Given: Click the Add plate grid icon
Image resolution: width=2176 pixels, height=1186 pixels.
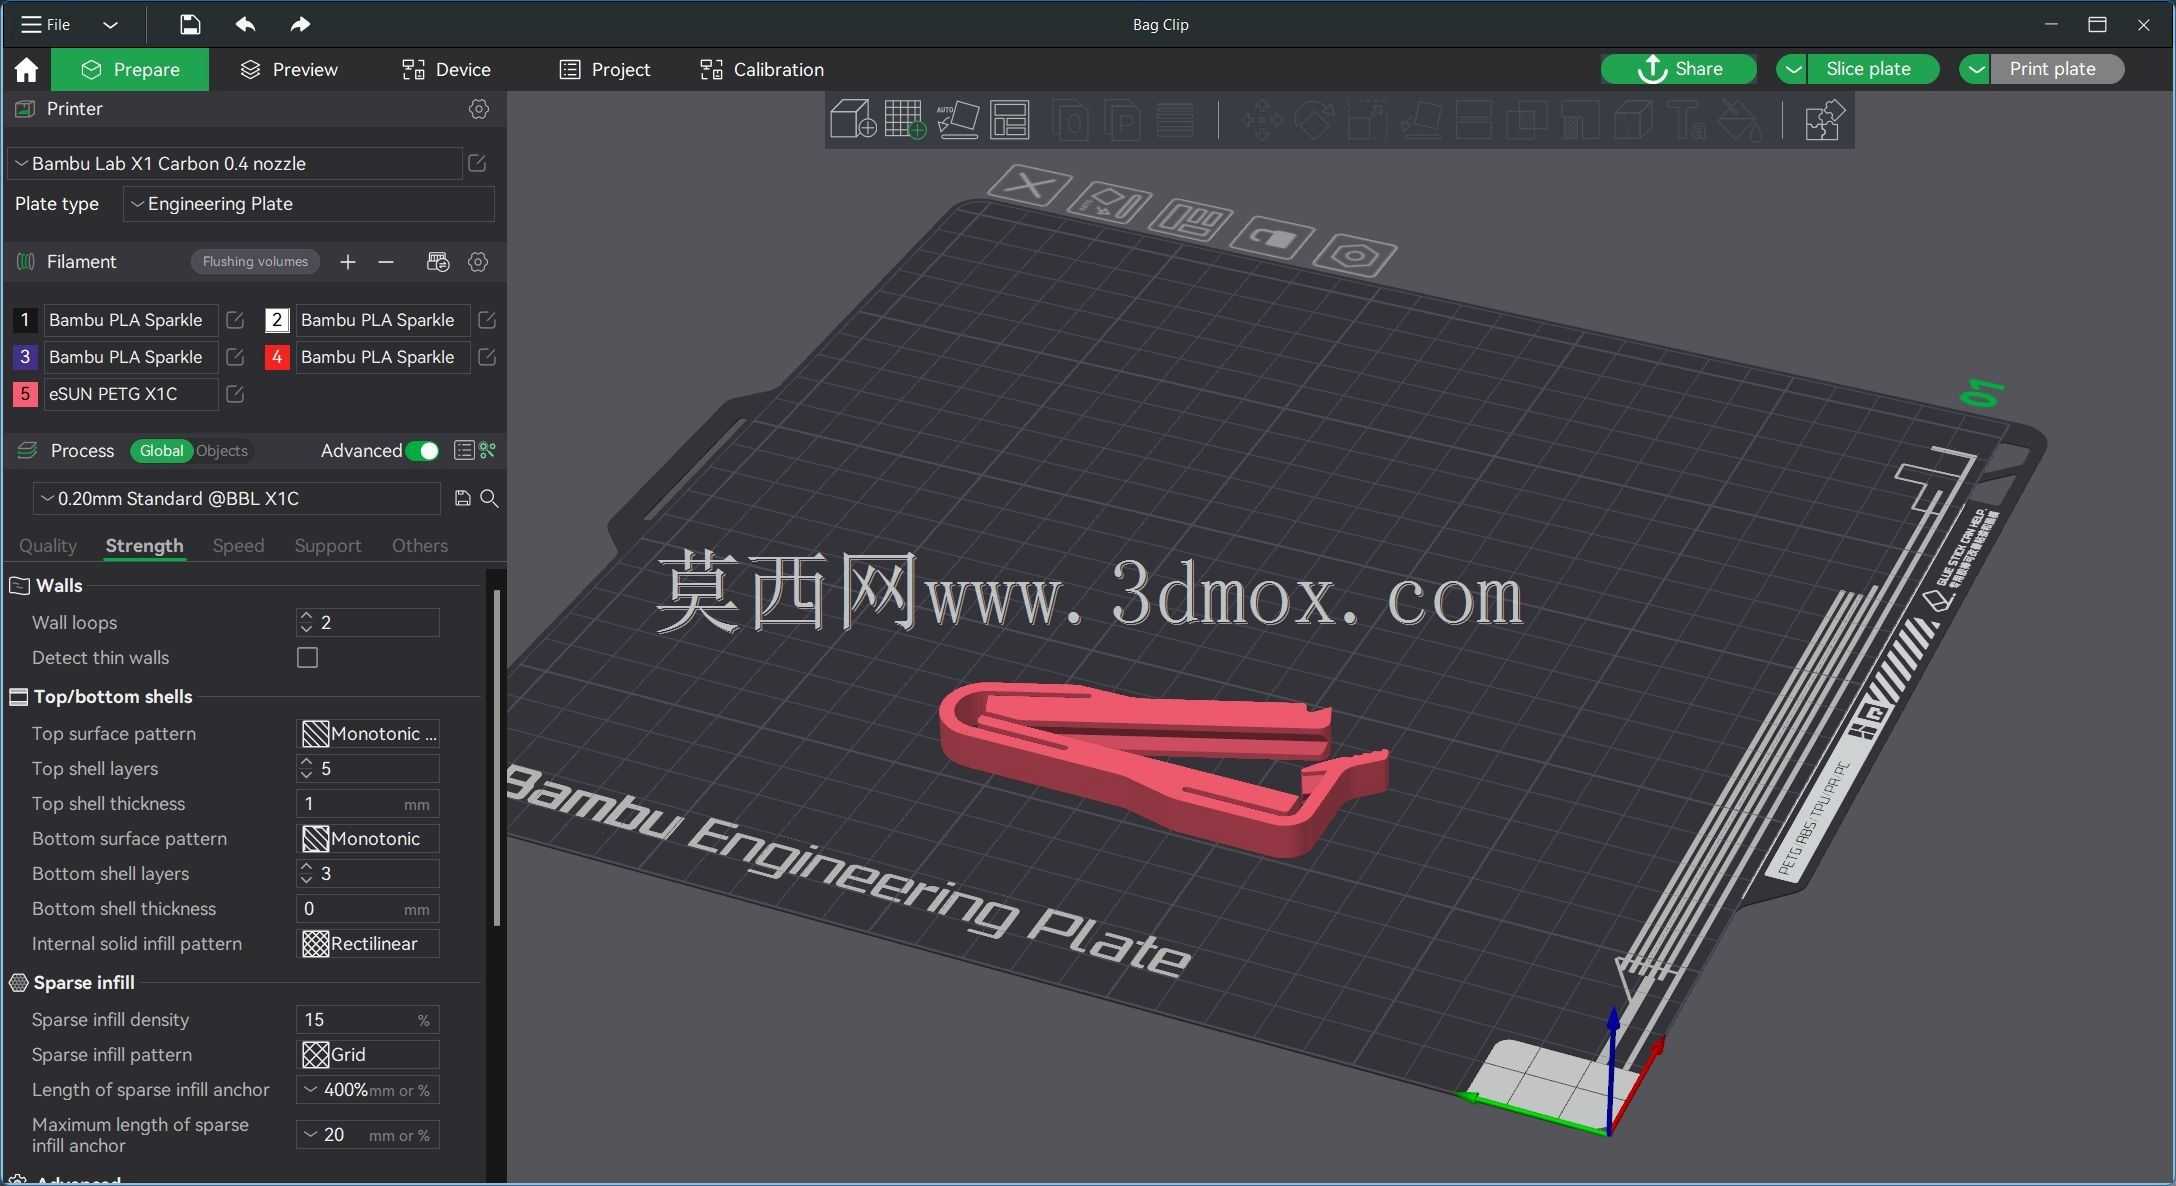Looking at the screenshot, I should click(x=906, y=120).
